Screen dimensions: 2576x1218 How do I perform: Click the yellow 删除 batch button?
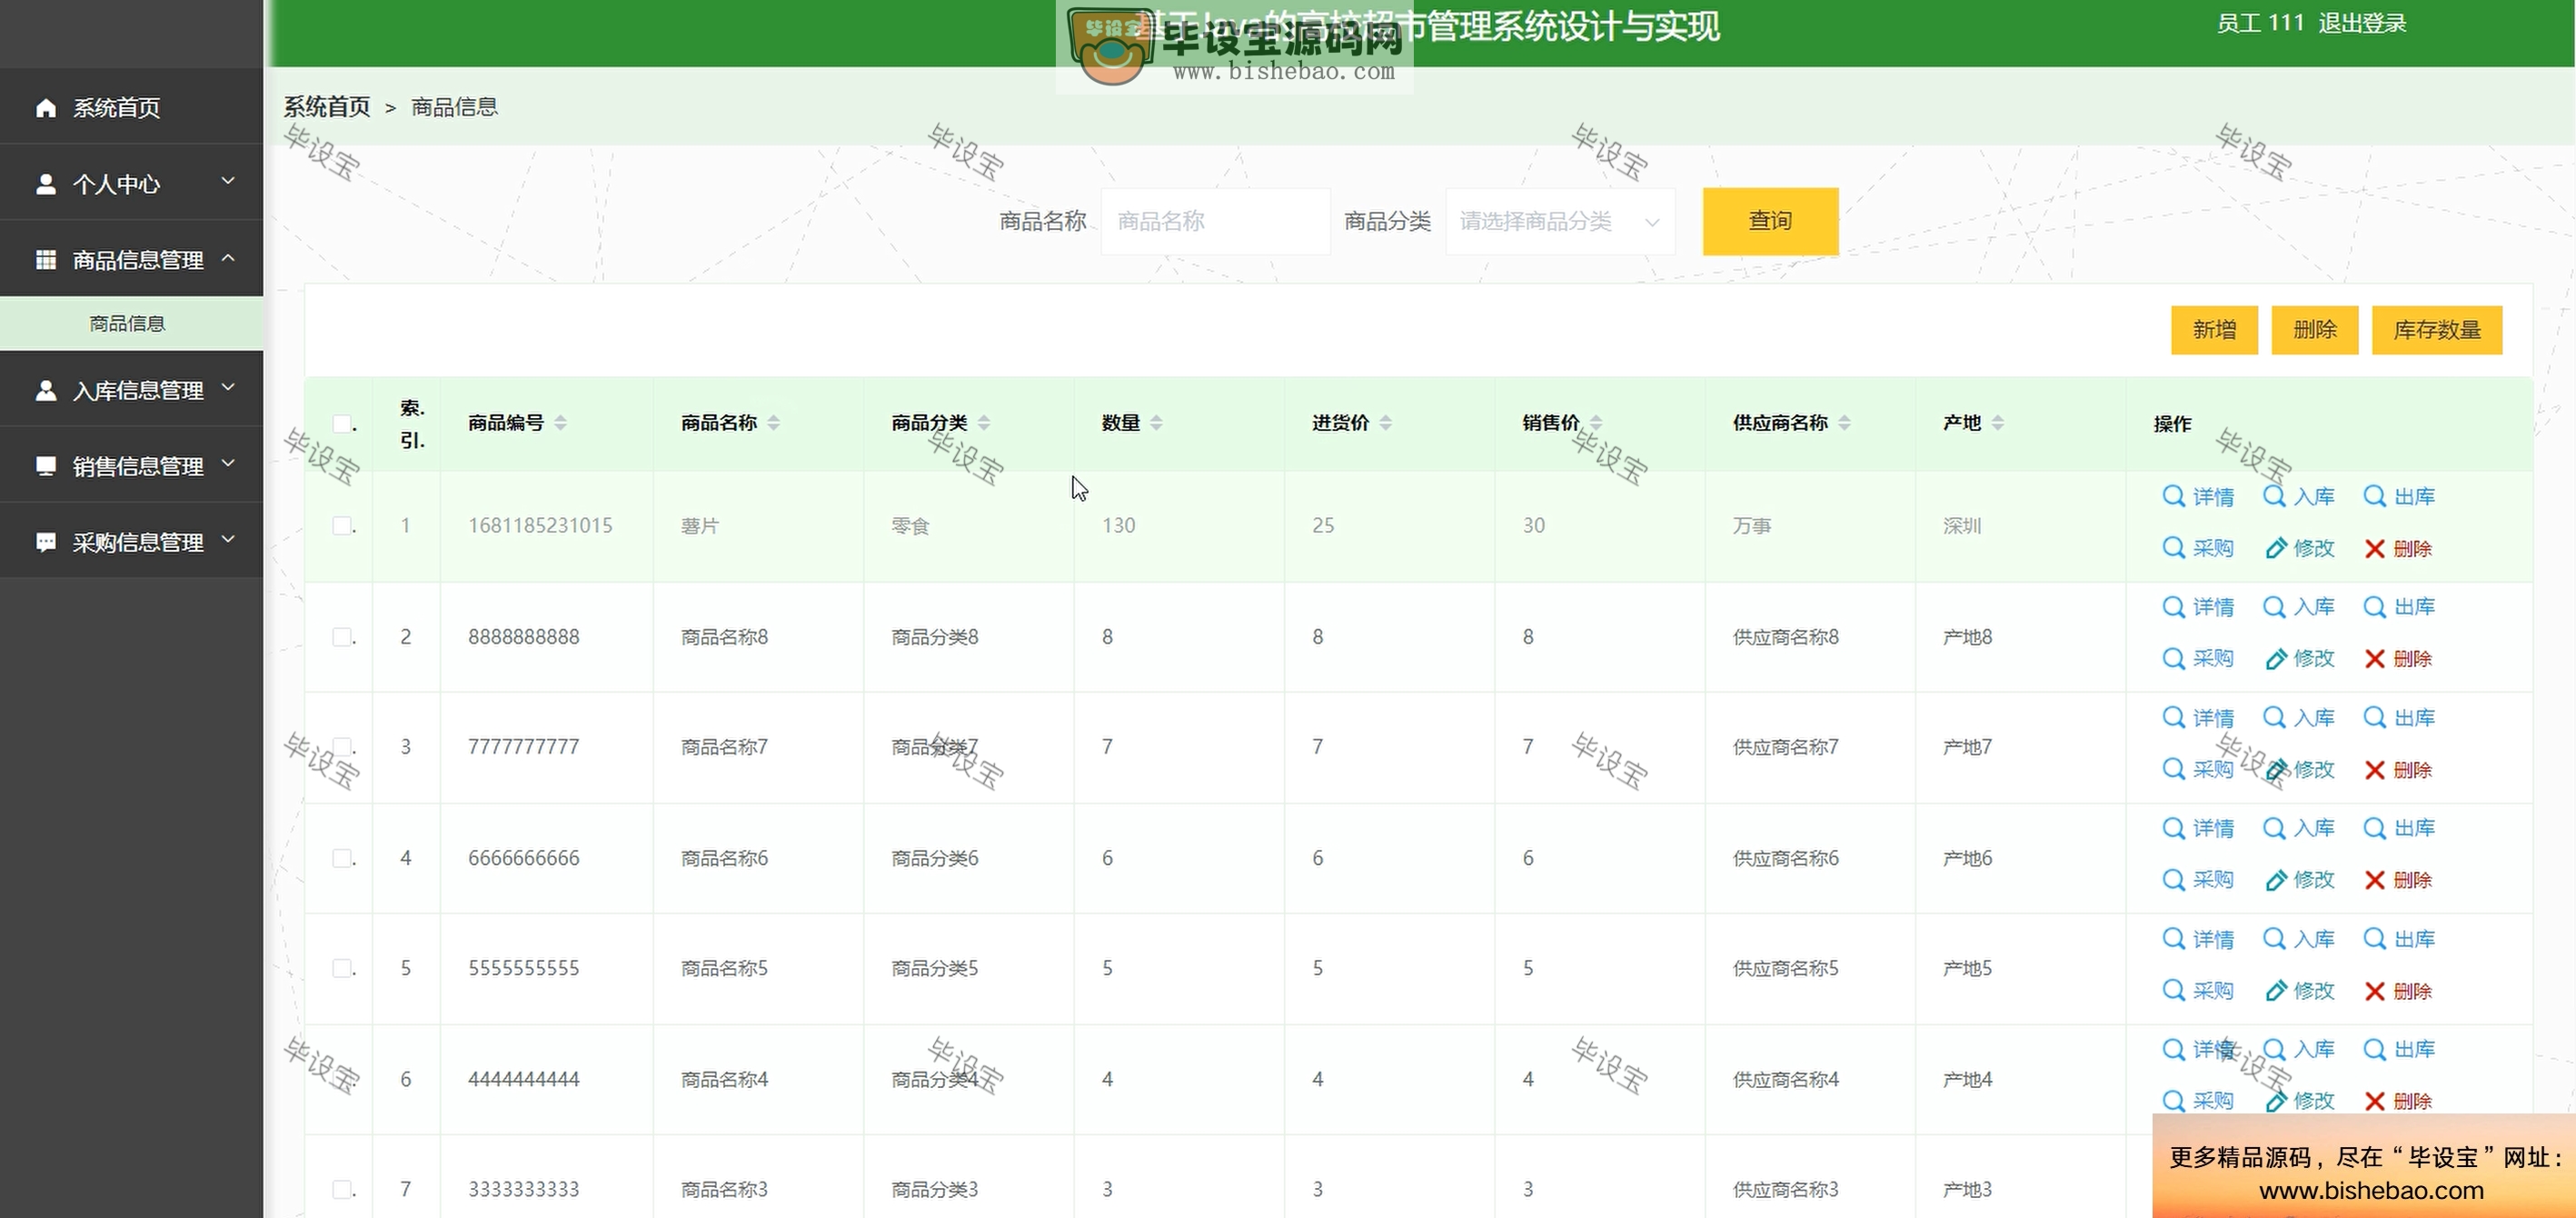[2314, 330]
